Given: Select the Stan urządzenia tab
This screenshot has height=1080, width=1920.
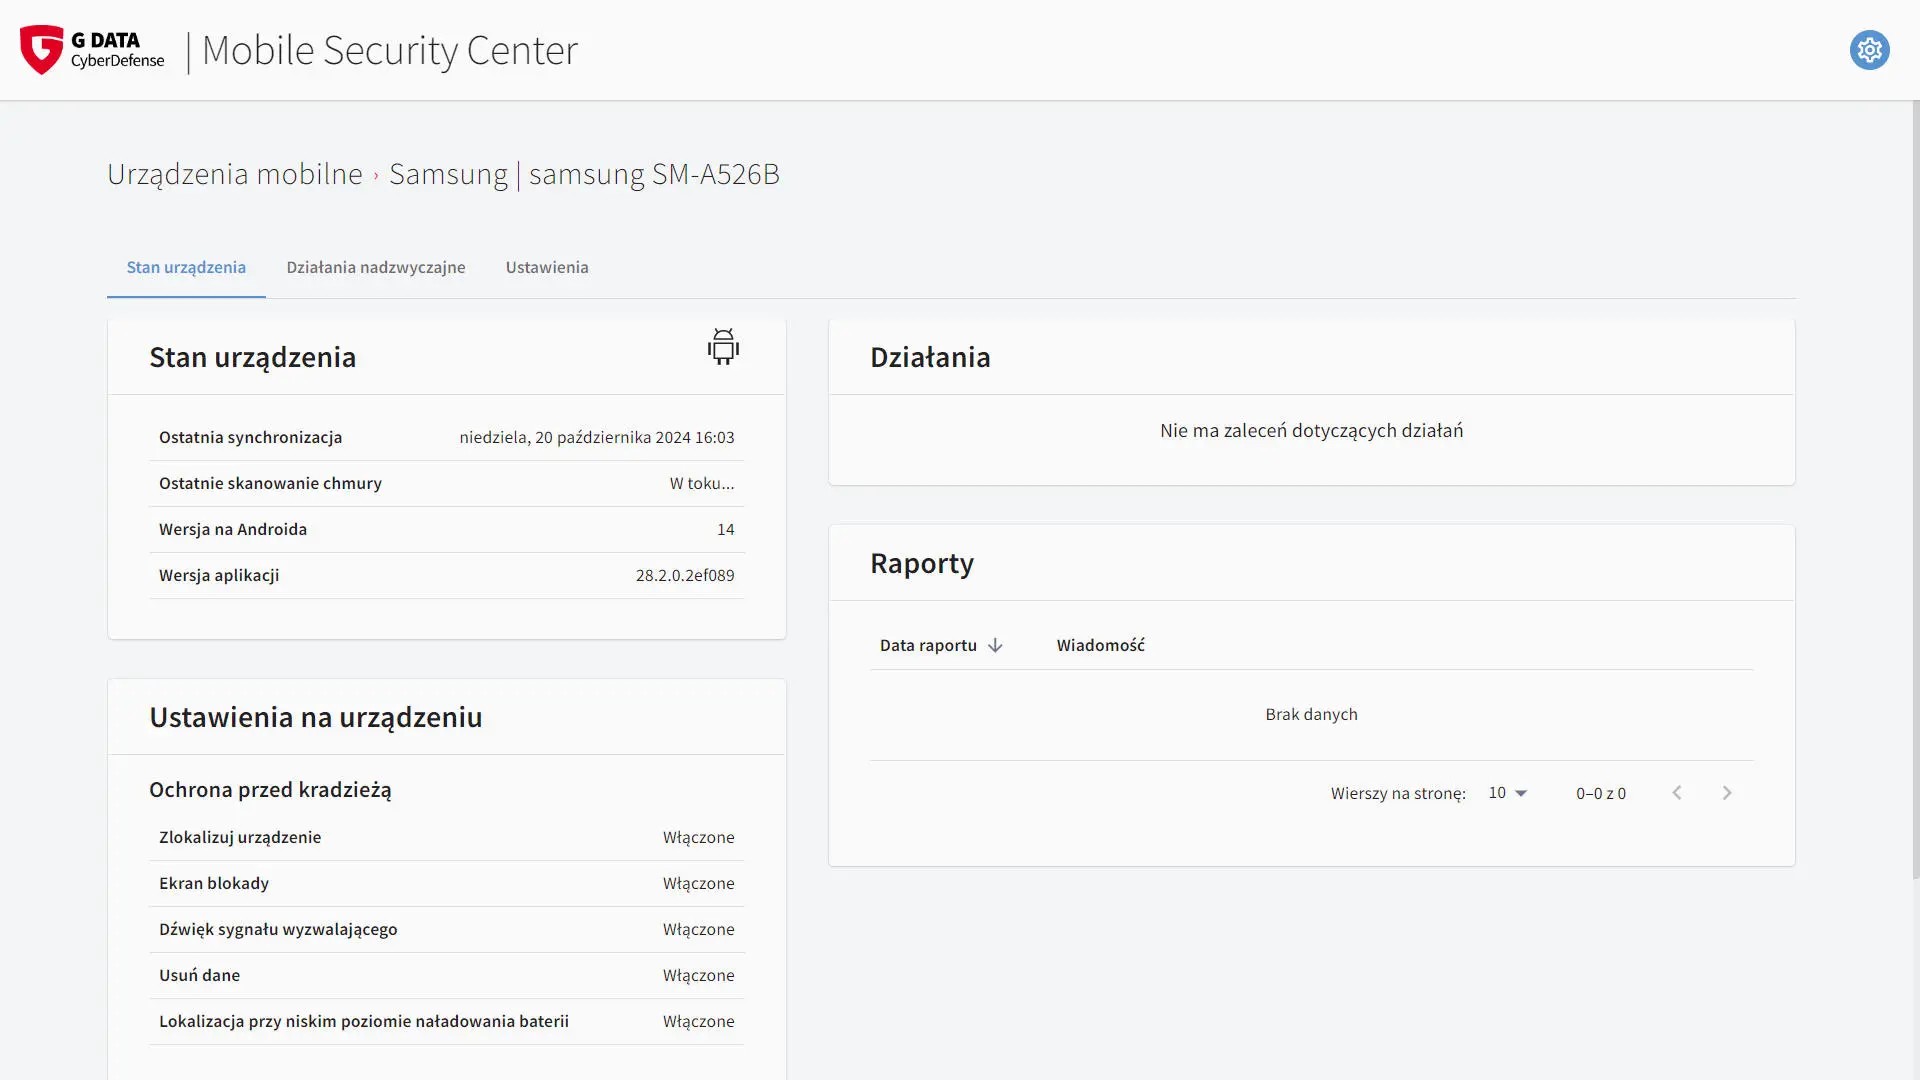Looking at the screenshot, I should (x=186, y=267).
